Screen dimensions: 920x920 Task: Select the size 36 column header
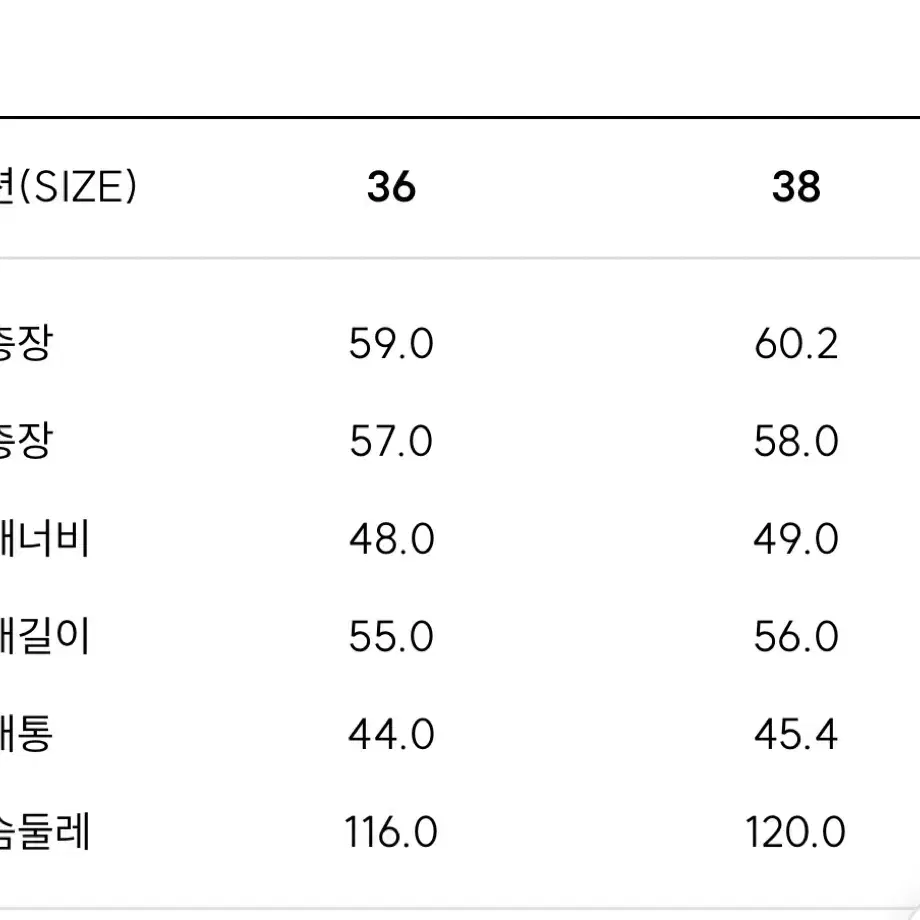pos(391,187)
